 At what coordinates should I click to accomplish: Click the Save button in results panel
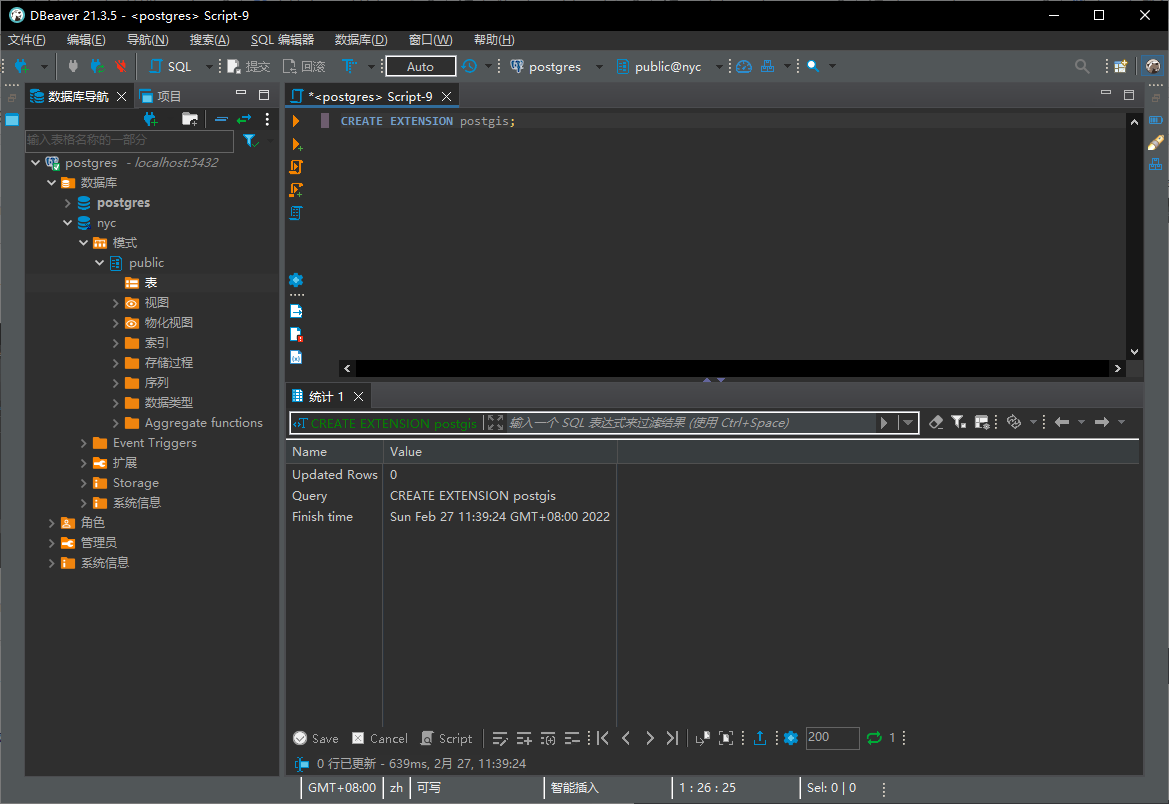(316, 738)
